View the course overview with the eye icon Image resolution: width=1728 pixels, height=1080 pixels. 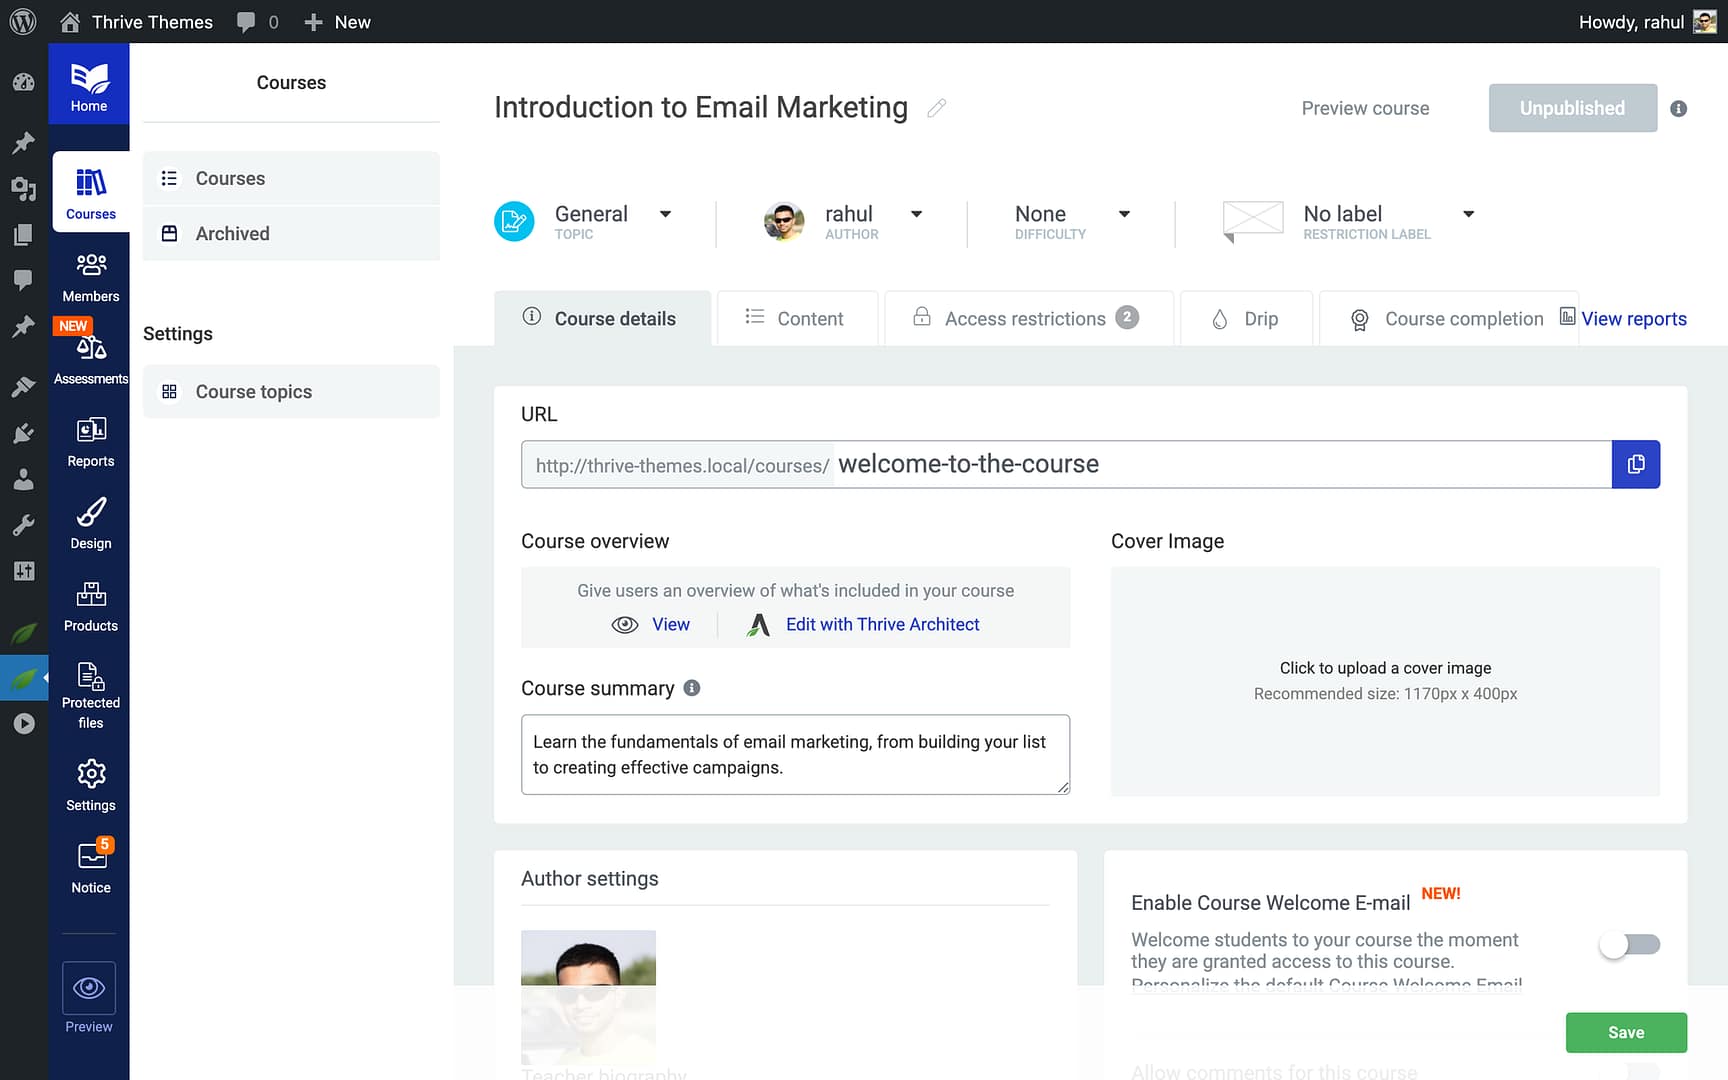tap(651, 624)
